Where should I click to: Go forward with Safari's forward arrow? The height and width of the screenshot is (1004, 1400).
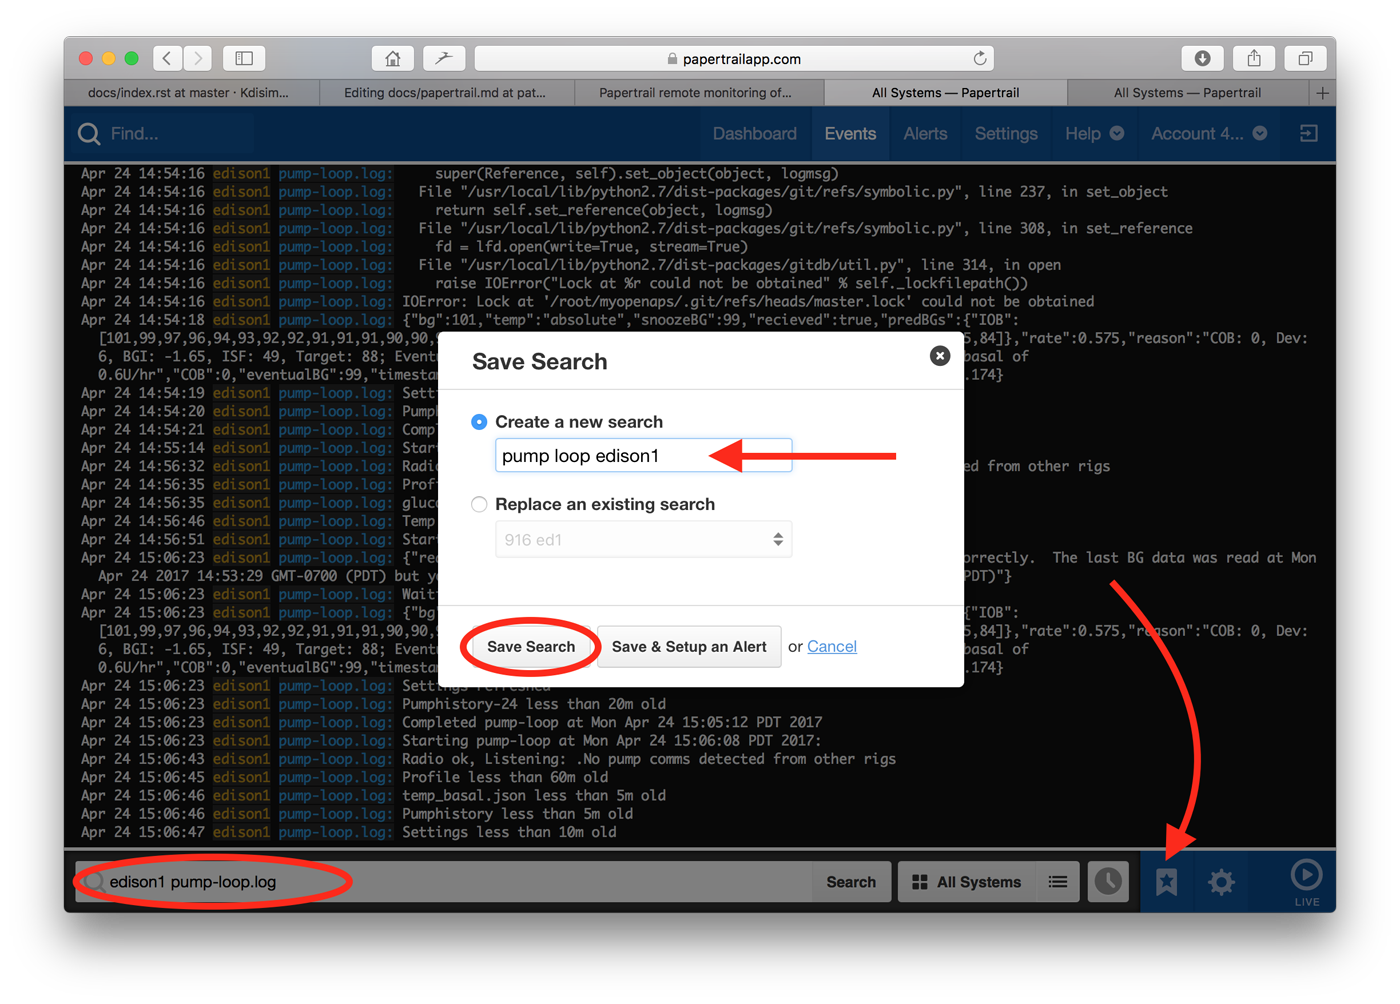click(198, 59)
